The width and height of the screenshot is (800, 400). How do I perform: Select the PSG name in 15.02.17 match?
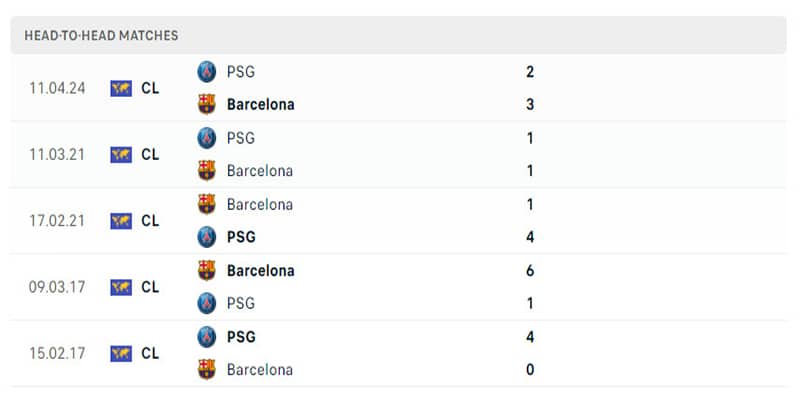tap(241, 337)
